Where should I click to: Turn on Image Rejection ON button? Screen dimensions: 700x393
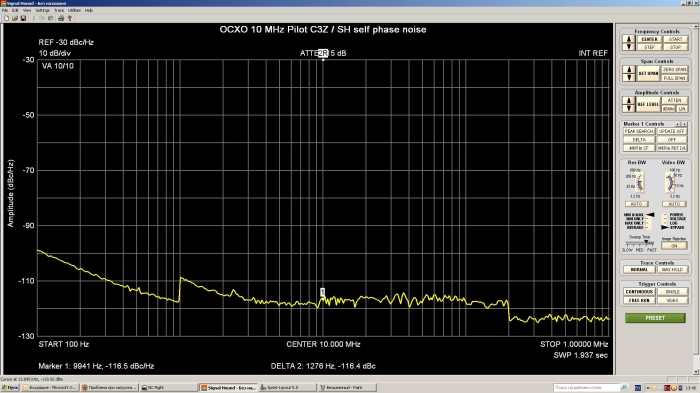[674, 246]
